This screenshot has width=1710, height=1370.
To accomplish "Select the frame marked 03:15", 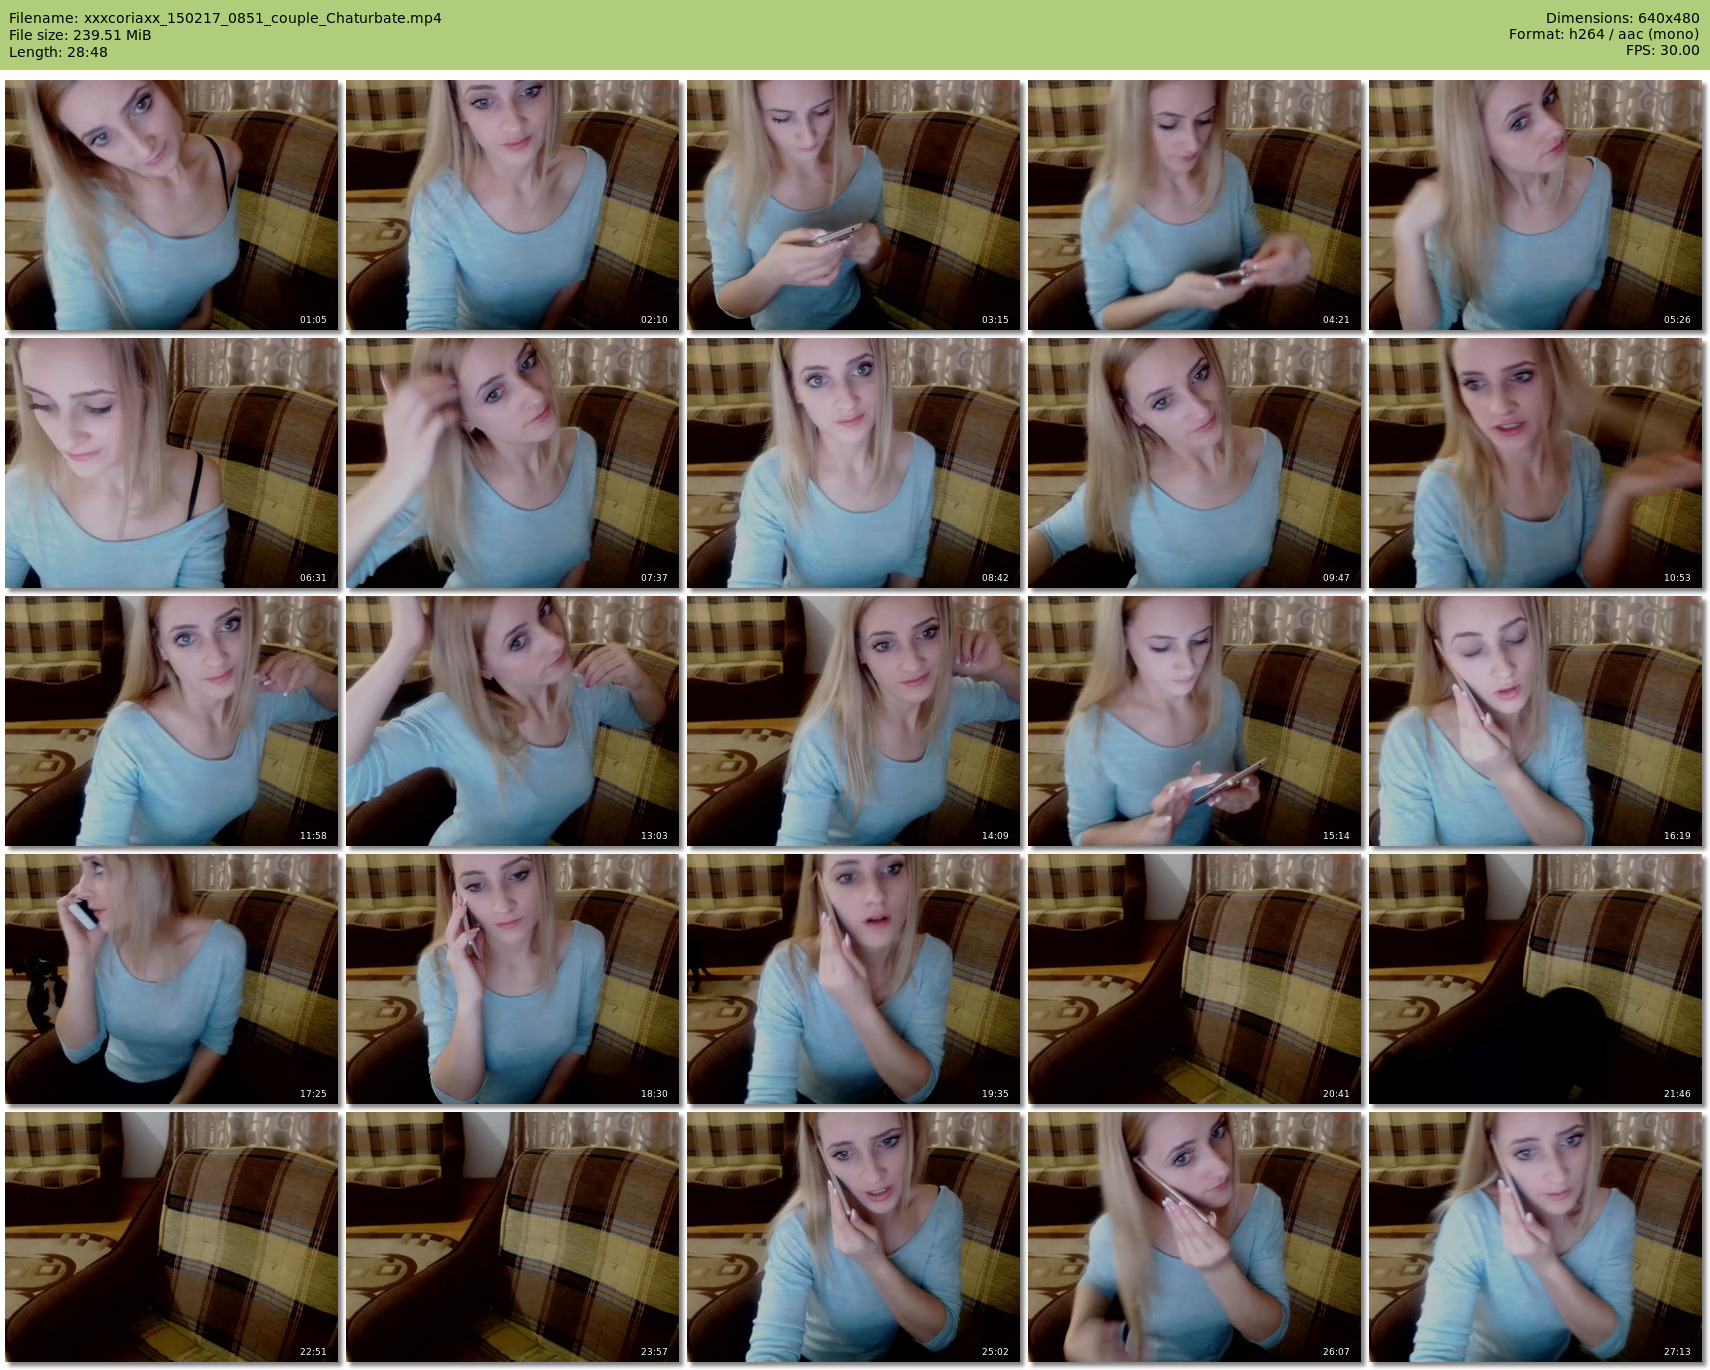I will coord(853,205).
